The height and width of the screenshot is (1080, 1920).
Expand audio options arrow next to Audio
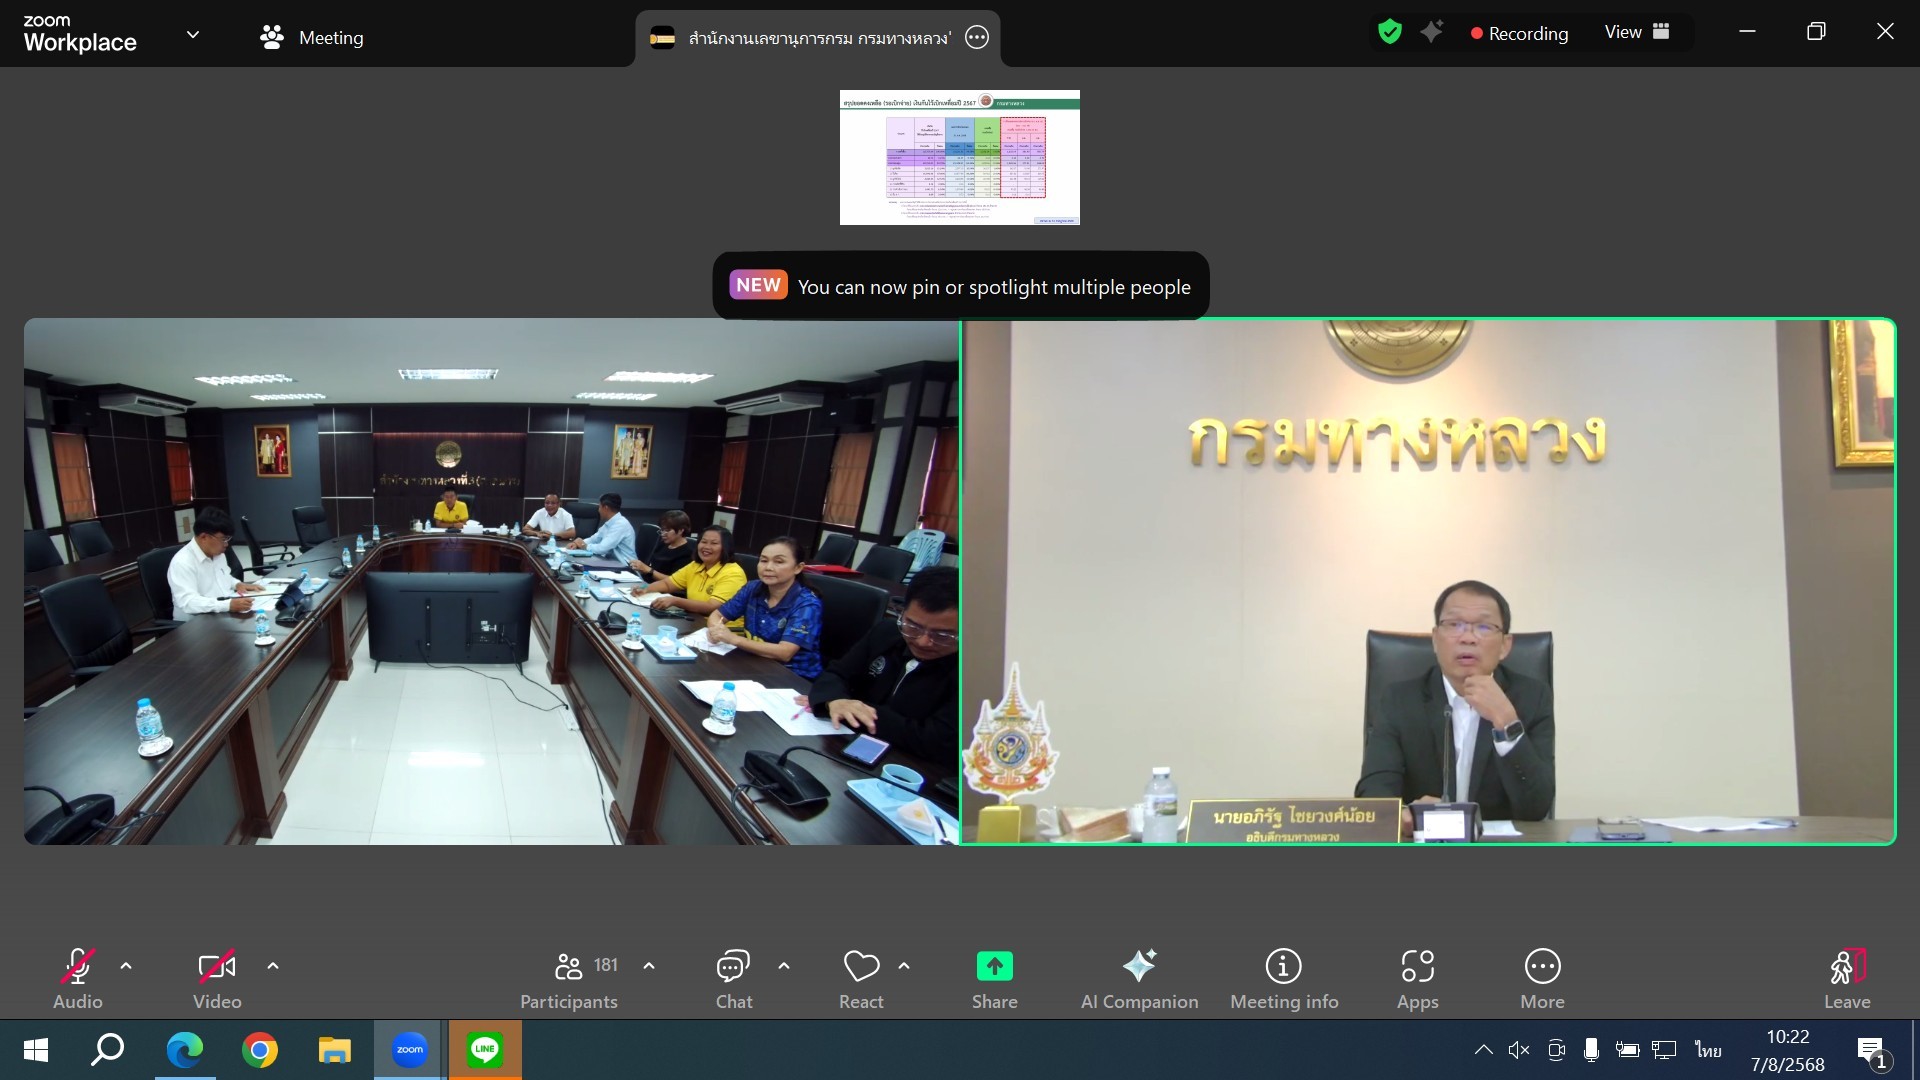pos(126,966)
